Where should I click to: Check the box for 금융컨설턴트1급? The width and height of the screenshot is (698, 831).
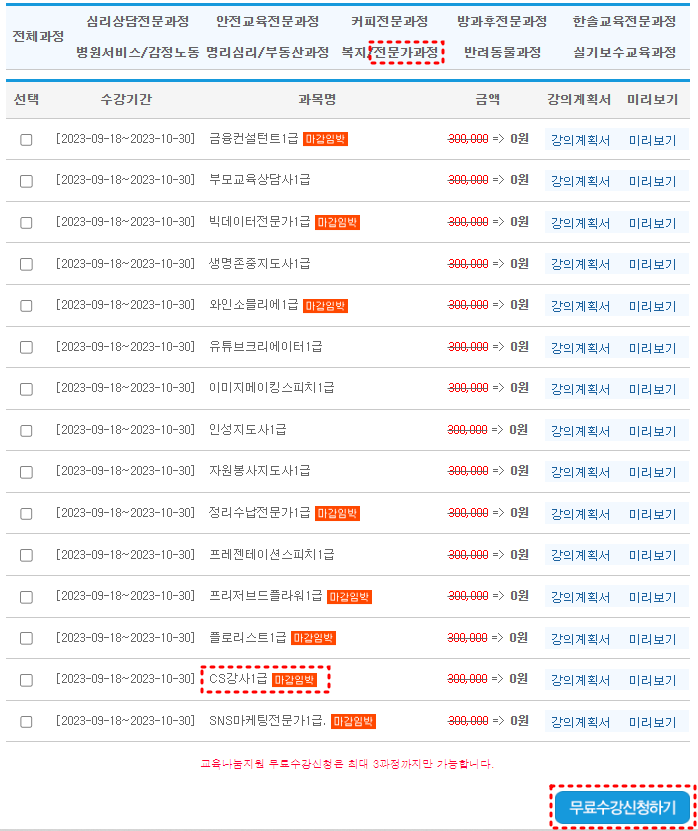[26, 140]
